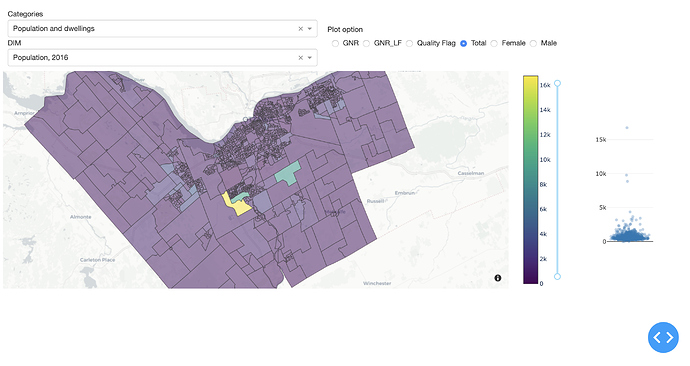Click the map attribution info icon
This screenshot has width=690, height=366.
tap(498, 278)
